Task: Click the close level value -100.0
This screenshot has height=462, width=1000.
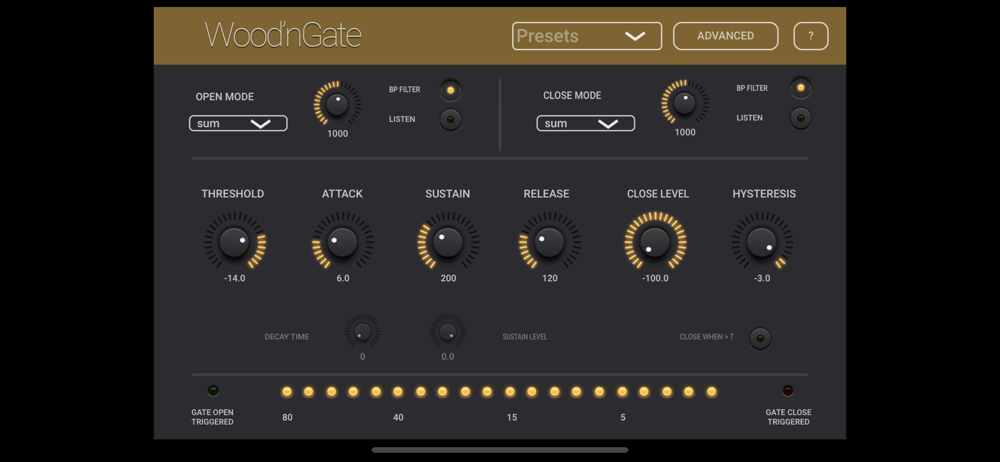Action: pyautogui.click(x=656, y=279)
